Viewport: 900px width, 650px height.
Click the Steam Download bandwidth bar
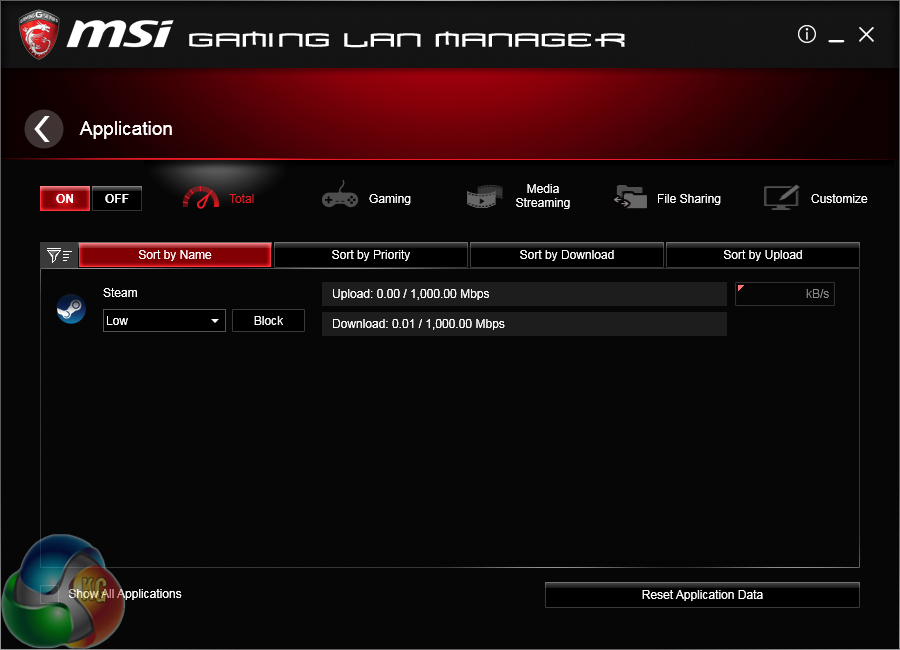524,324
